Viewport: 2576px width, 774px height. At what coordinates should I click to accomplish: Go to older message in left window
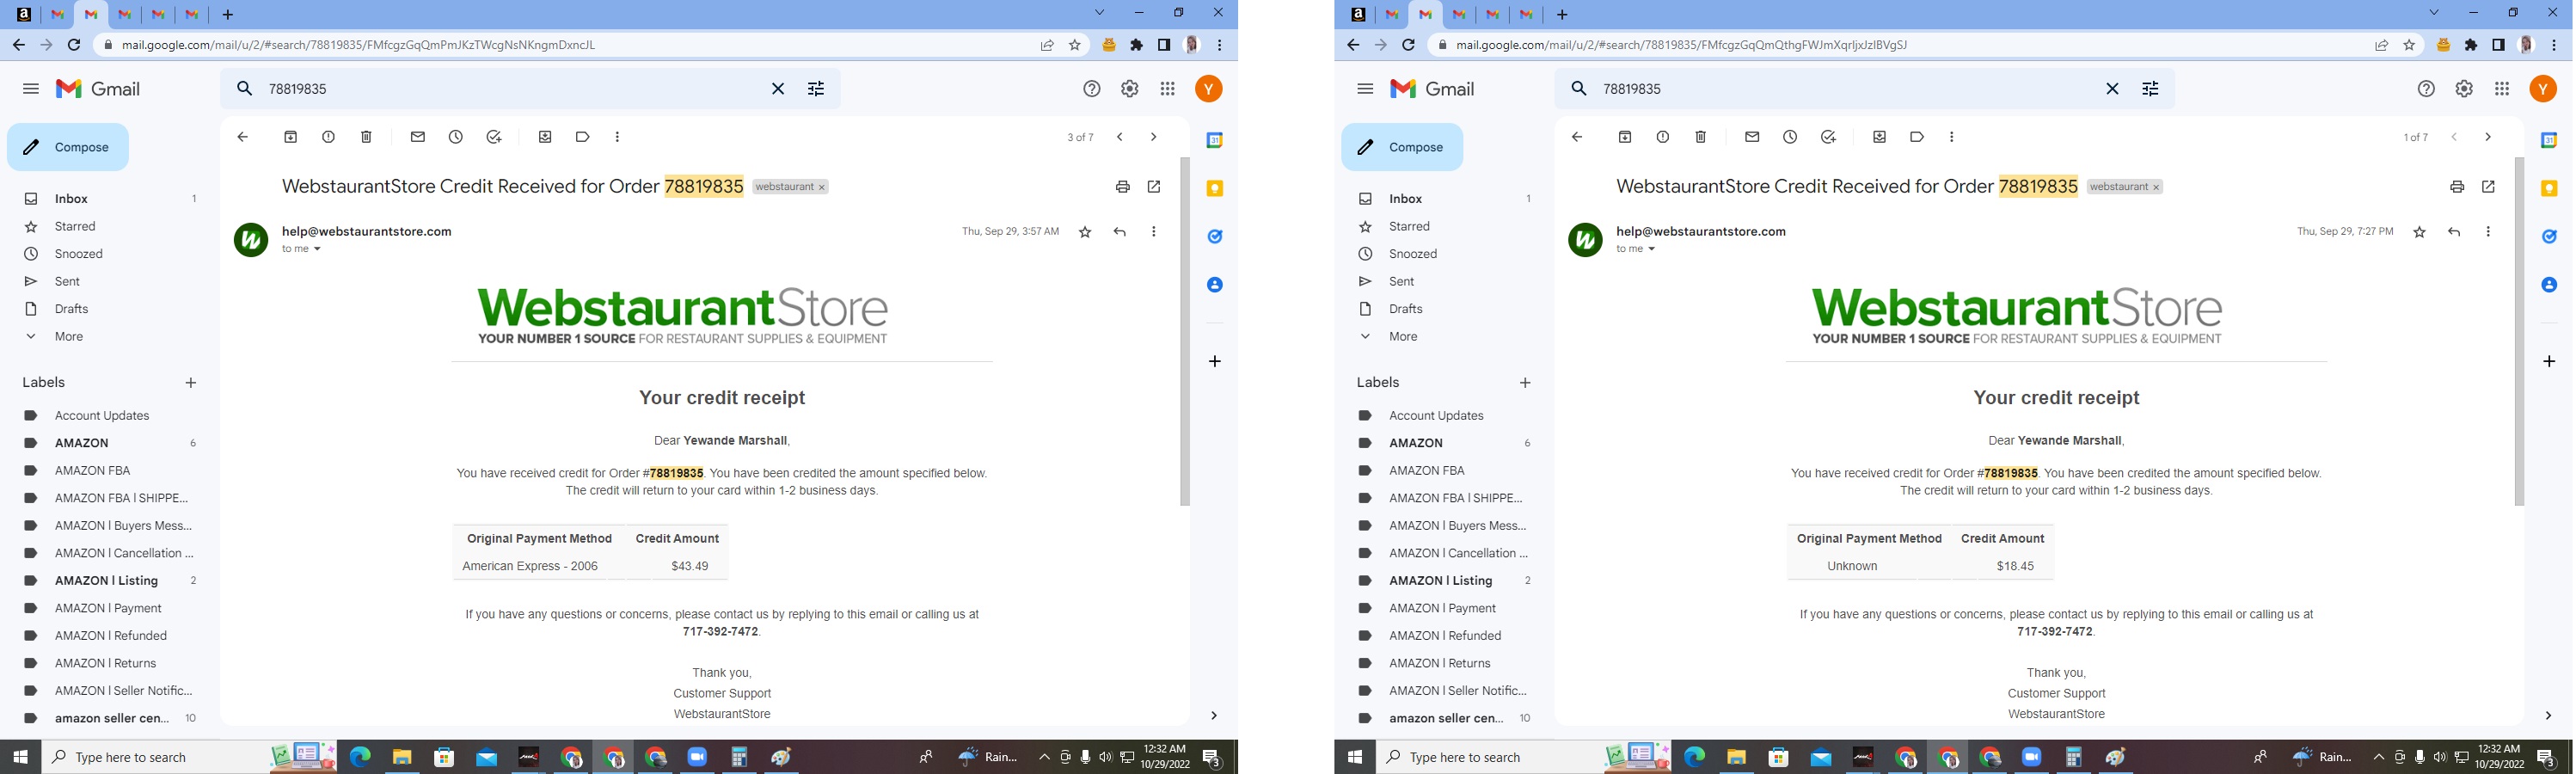point(1153,137)
